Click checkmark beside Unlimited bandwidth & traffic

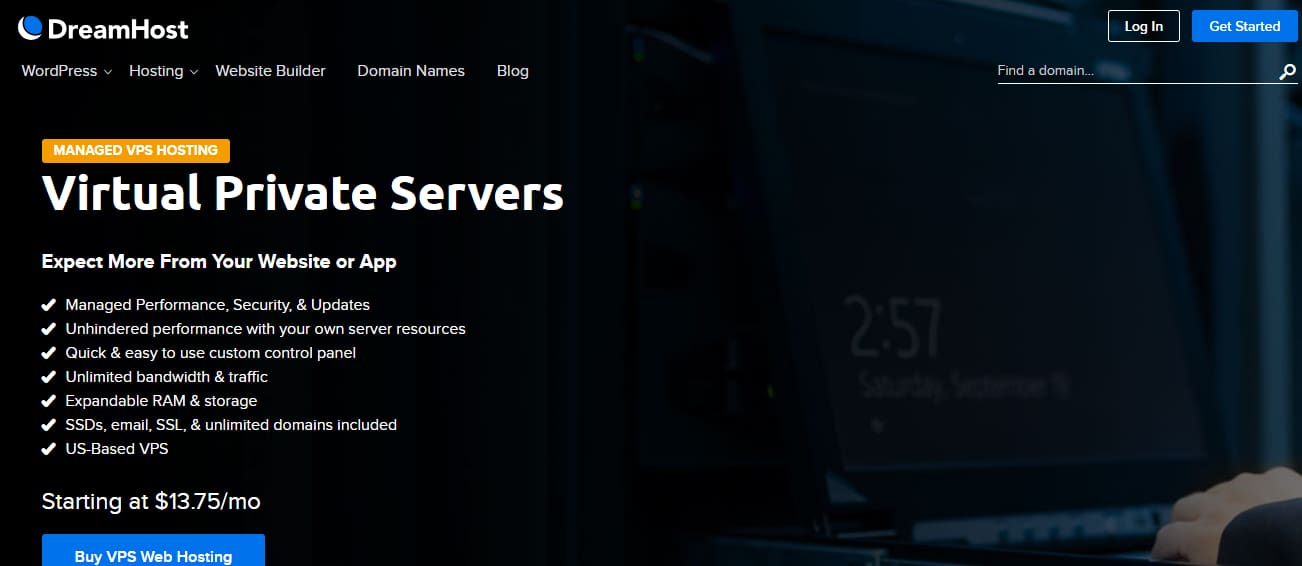click(x=48, y=377)
